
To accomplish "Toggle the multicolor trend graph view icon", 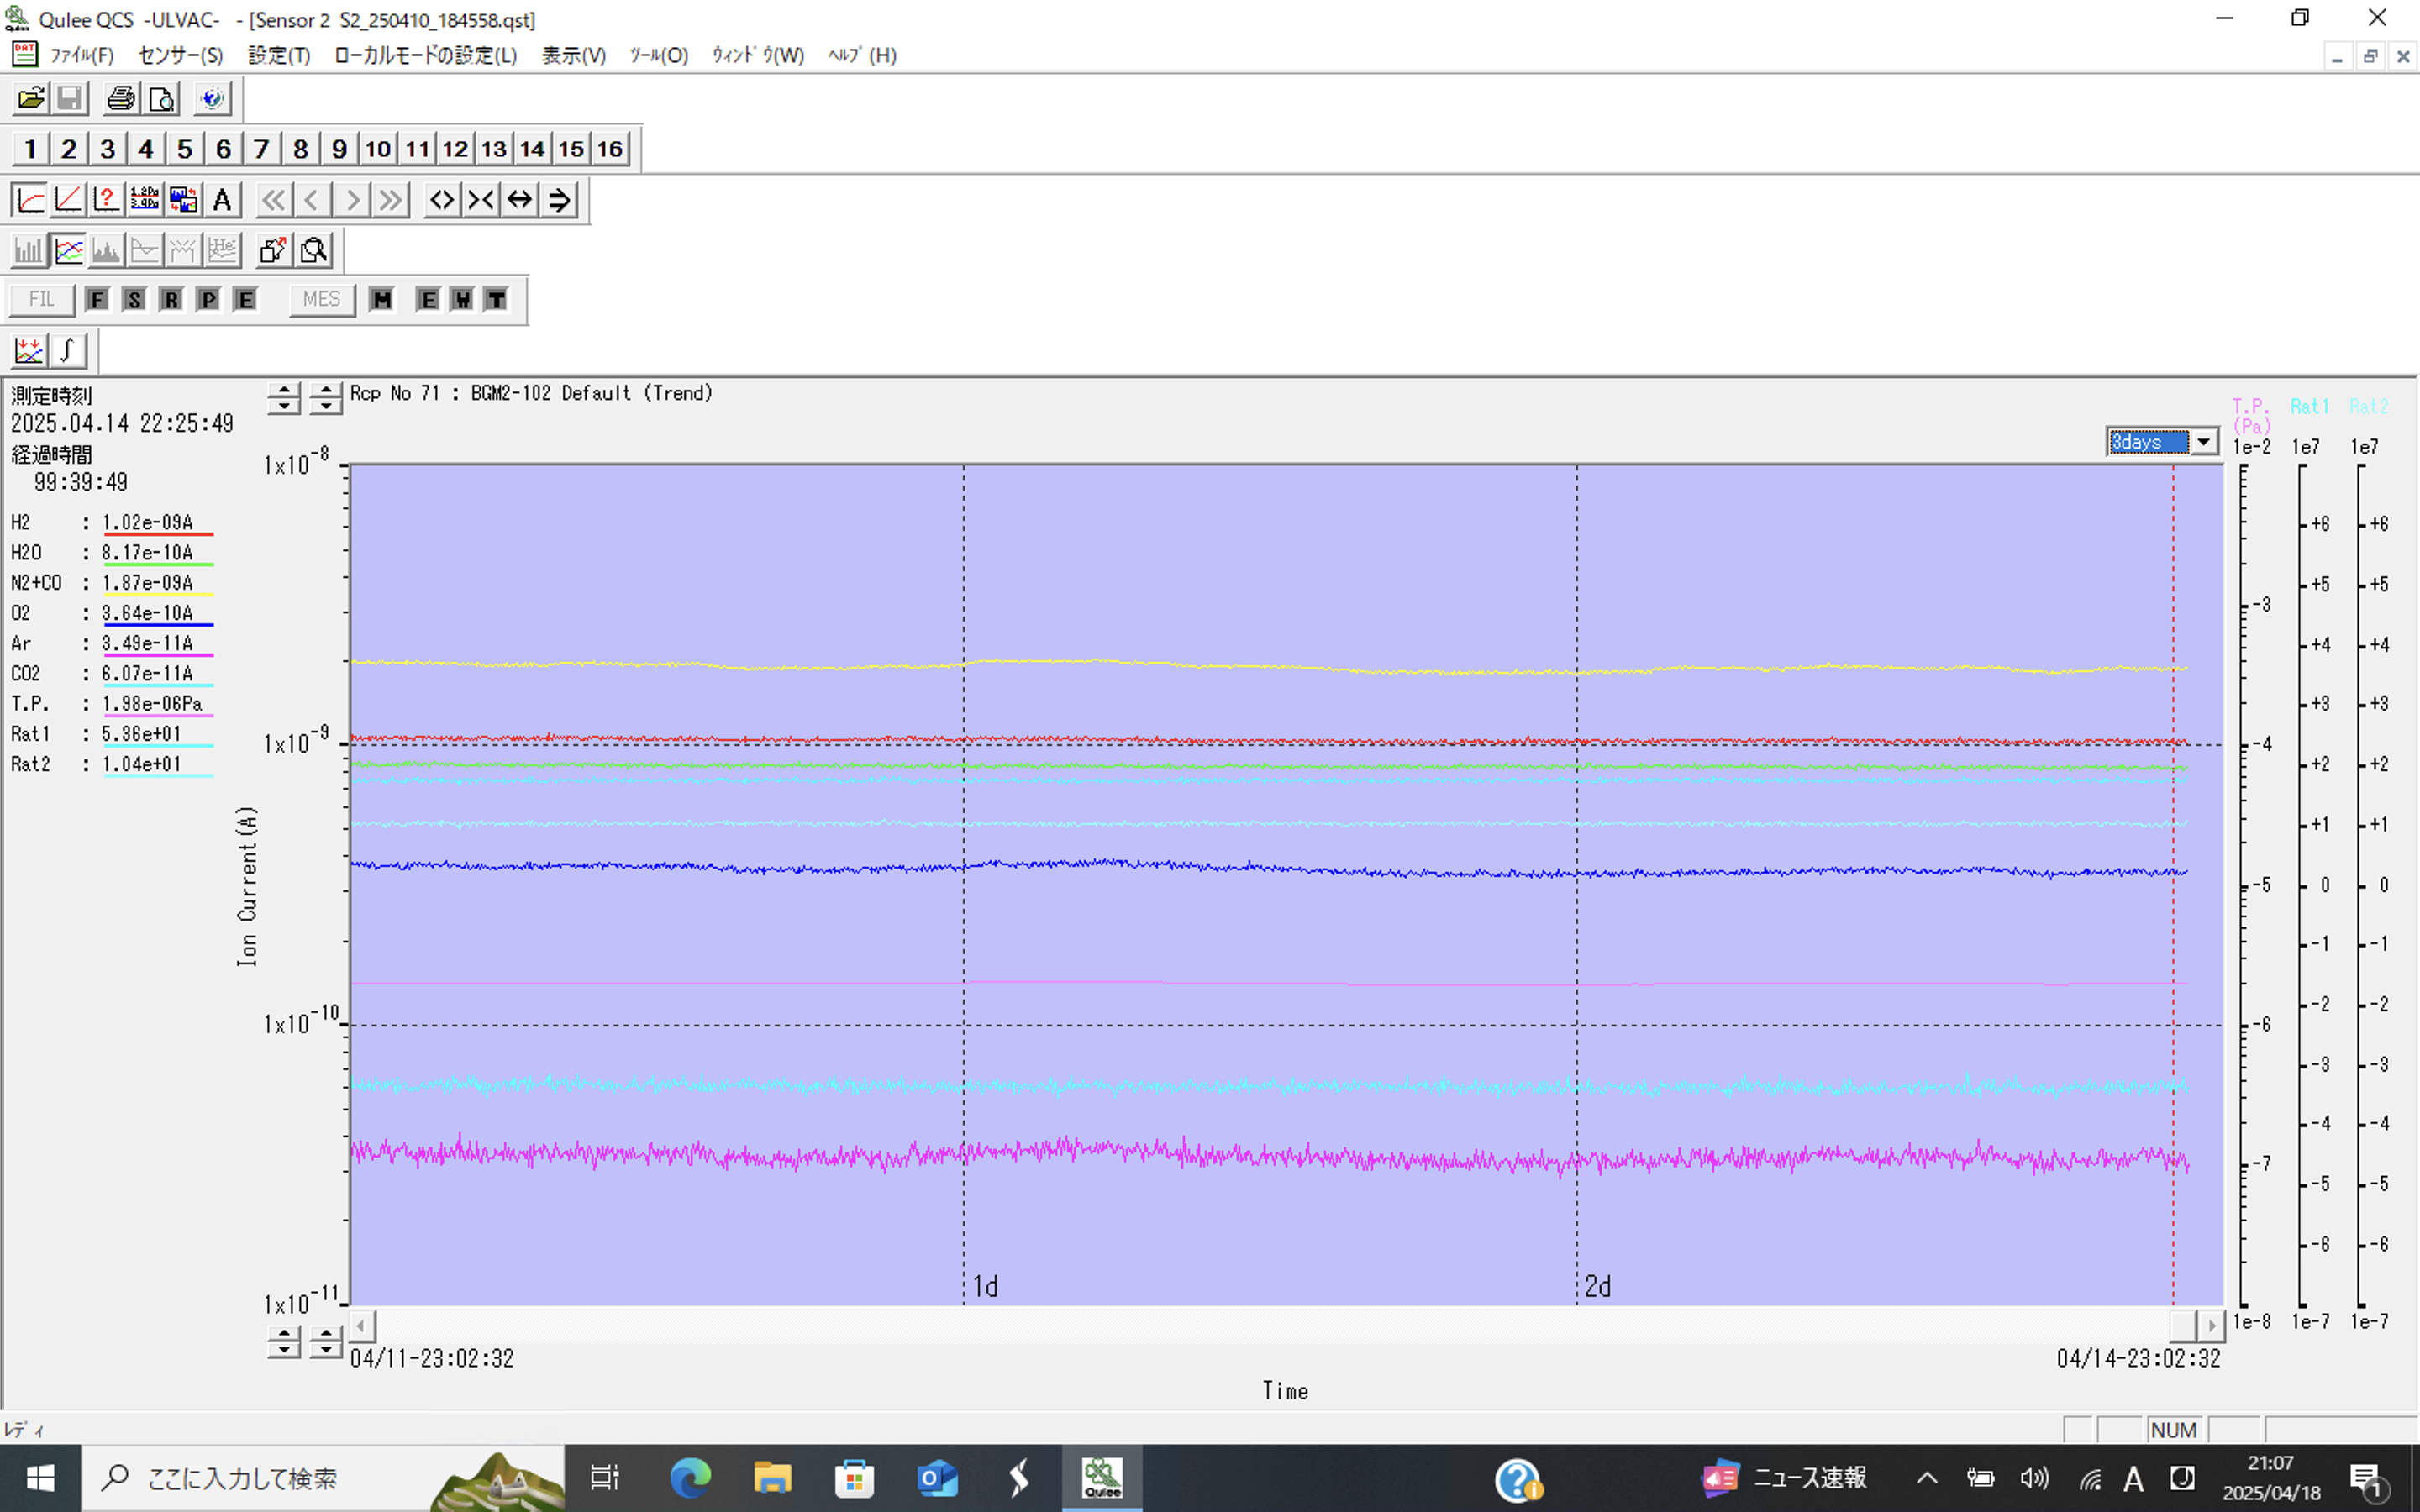I will pos(68,250).
